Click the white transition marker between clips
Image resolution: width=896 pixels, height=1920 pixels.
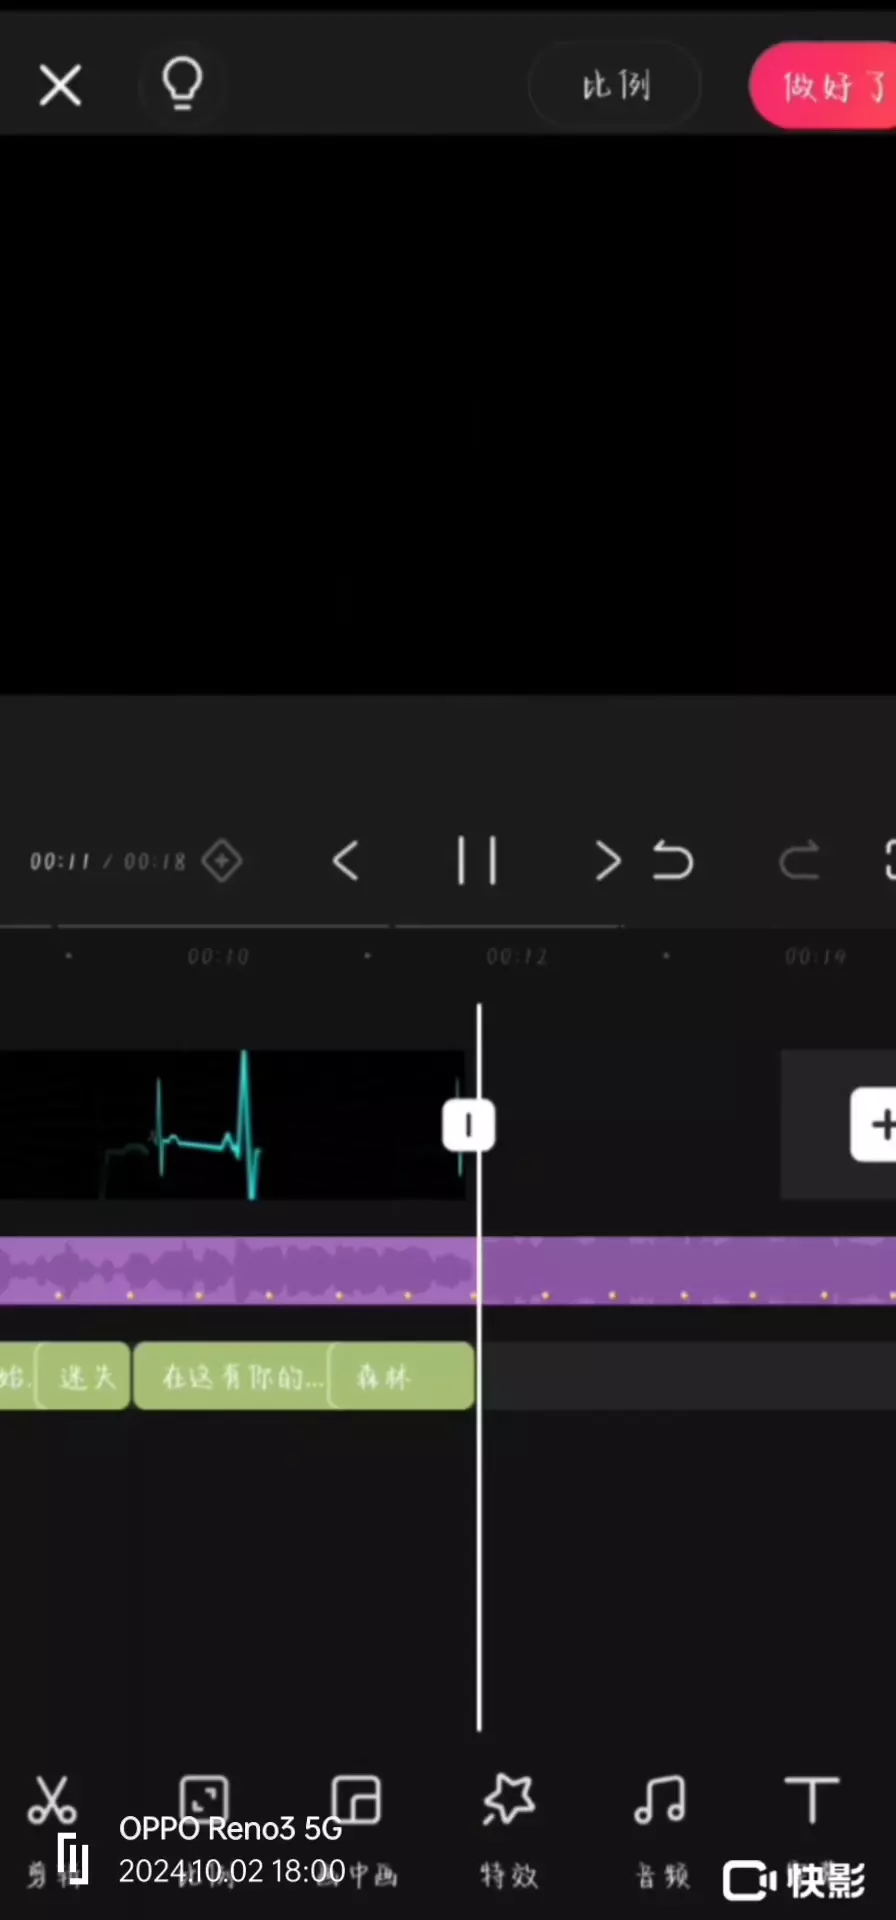469,1125
